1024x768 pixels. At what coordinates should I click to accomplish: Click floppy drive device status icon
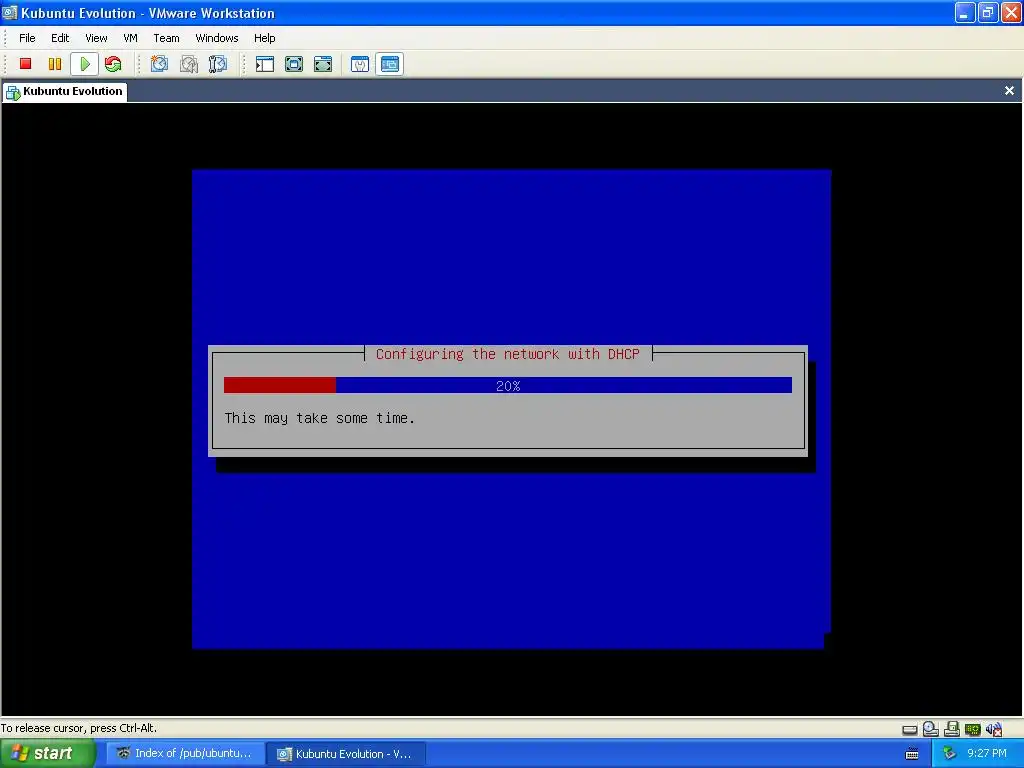pos(952,729)
